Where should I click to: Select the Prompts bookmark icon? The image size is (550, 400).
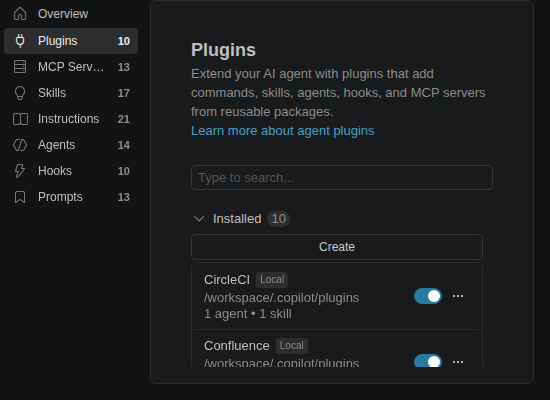click(20, 197)
